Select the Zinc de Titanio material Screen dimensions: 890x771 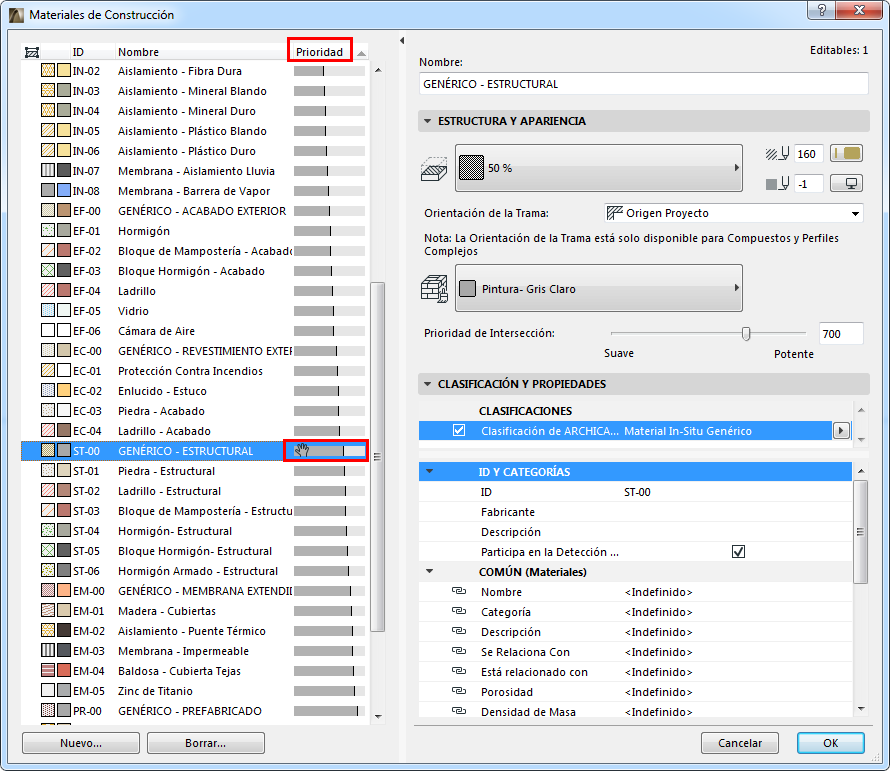[195, 690]
